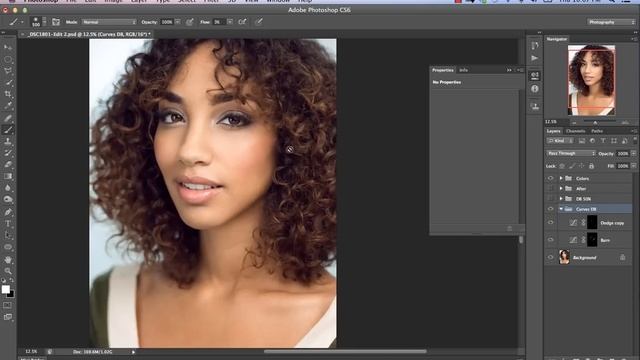Hide the Background layer

point(550,258)
